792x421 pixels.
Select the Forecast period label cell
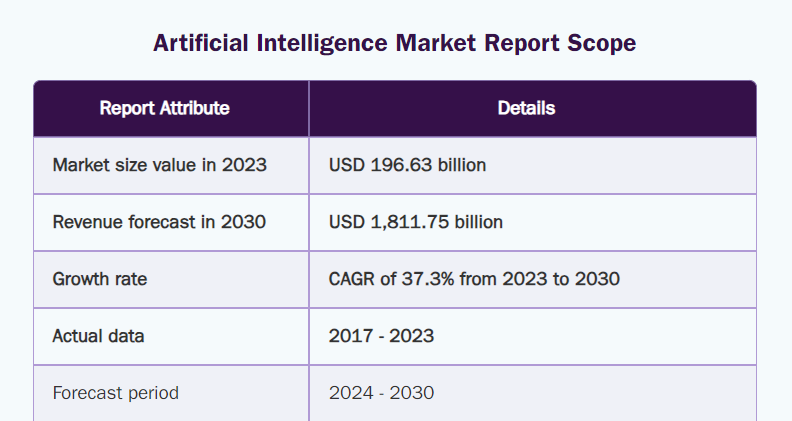pyautogui.click(x=115, y=393)
